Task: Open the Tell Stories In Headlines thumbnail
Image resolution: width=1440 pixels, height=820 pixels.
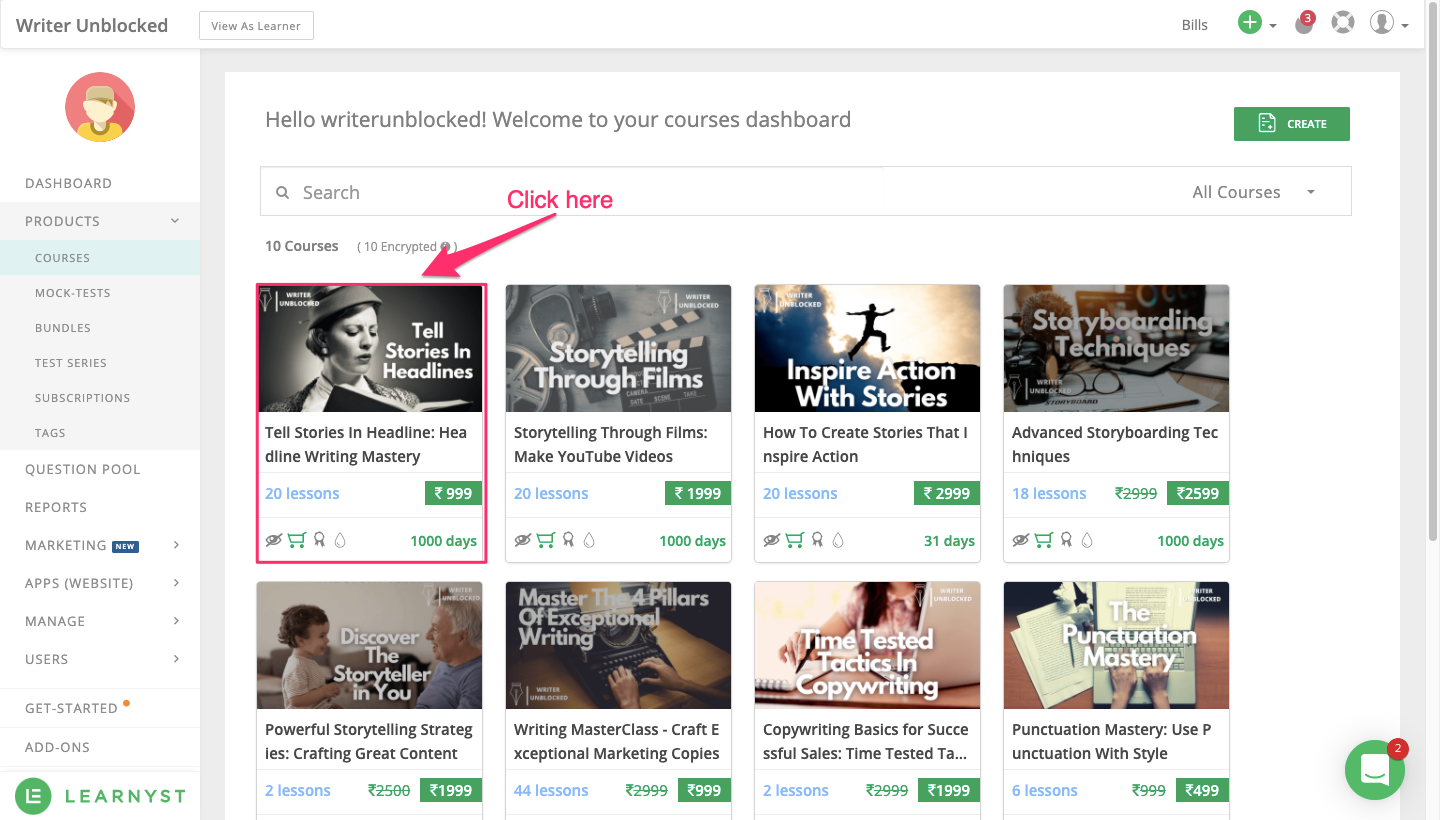Action: coord(370,348)
